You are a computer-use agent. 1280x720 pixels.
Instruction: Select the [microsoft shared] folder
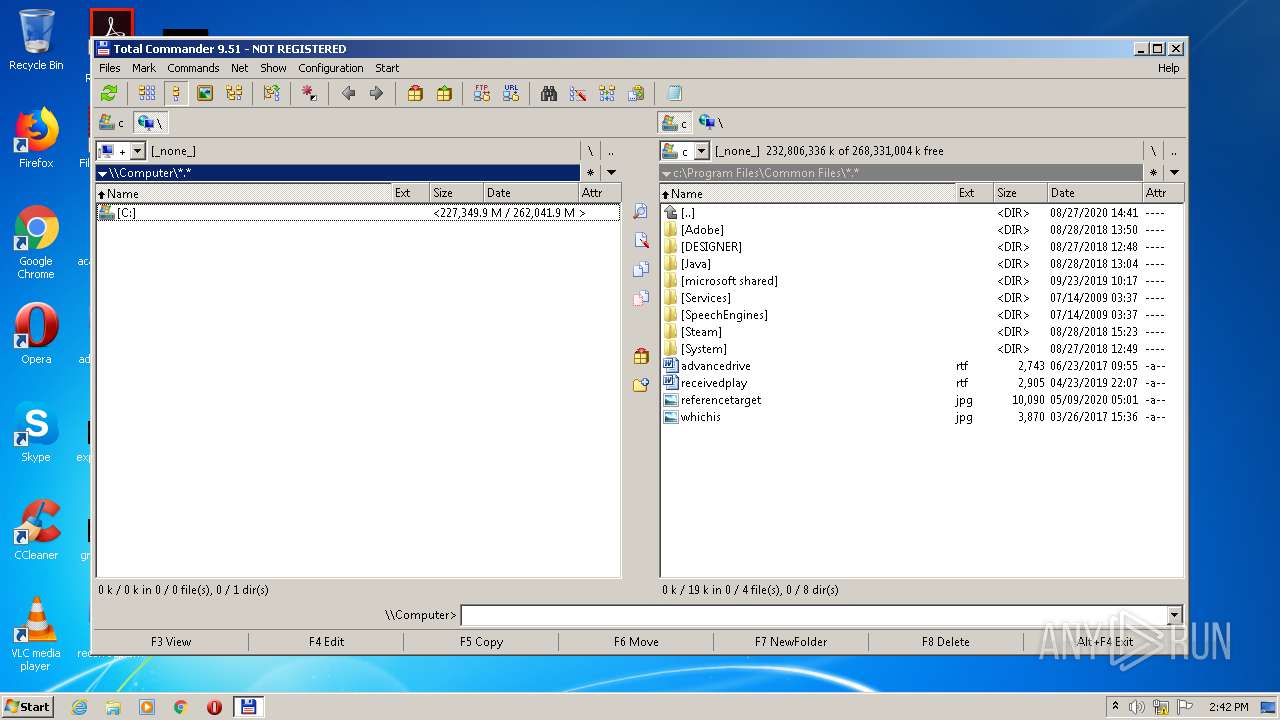(729, 281)
